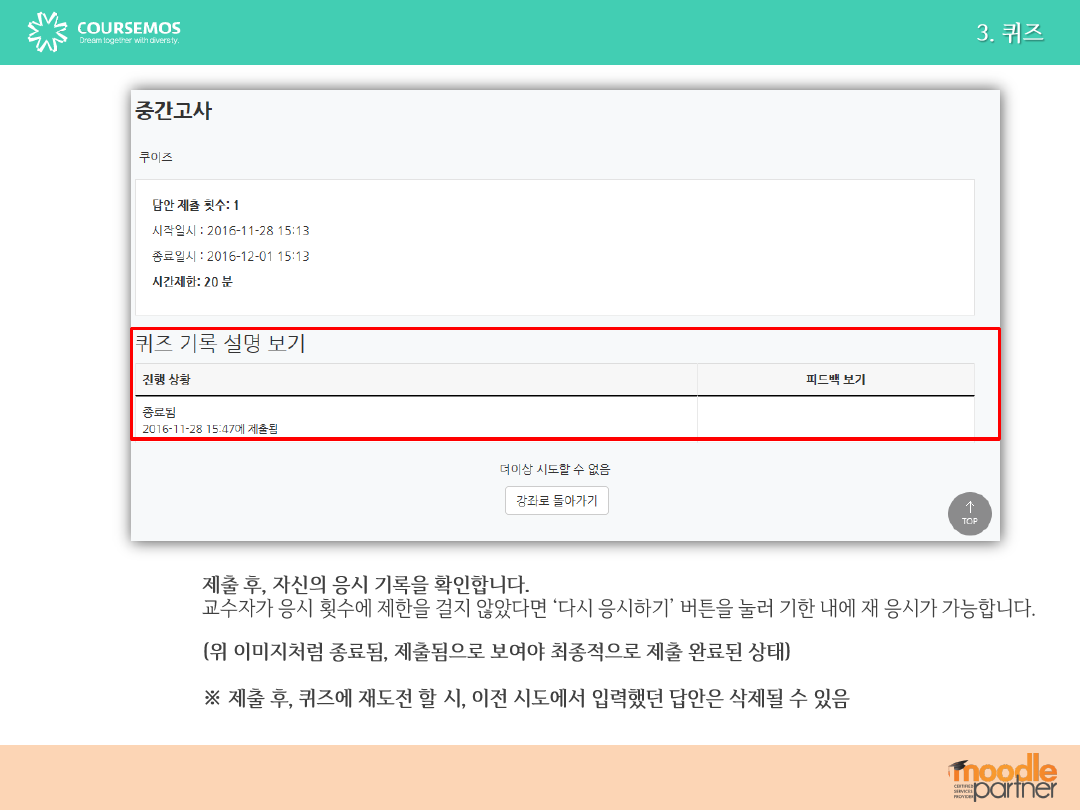Click the graduation cap on Moodle logo
Image resolution: width=1080 pixels, height=810 pixels.
click(959, 766)
